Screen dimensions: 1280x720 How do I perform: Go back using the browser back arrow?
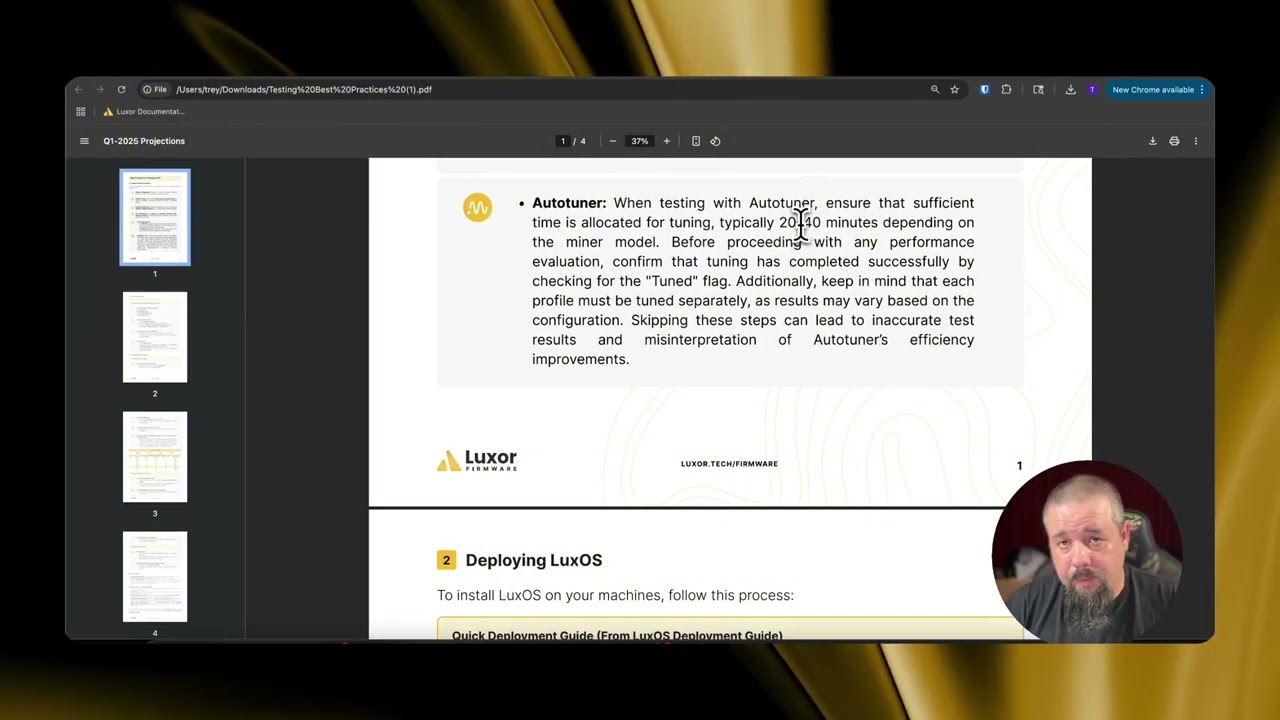[x=79, y=90]
